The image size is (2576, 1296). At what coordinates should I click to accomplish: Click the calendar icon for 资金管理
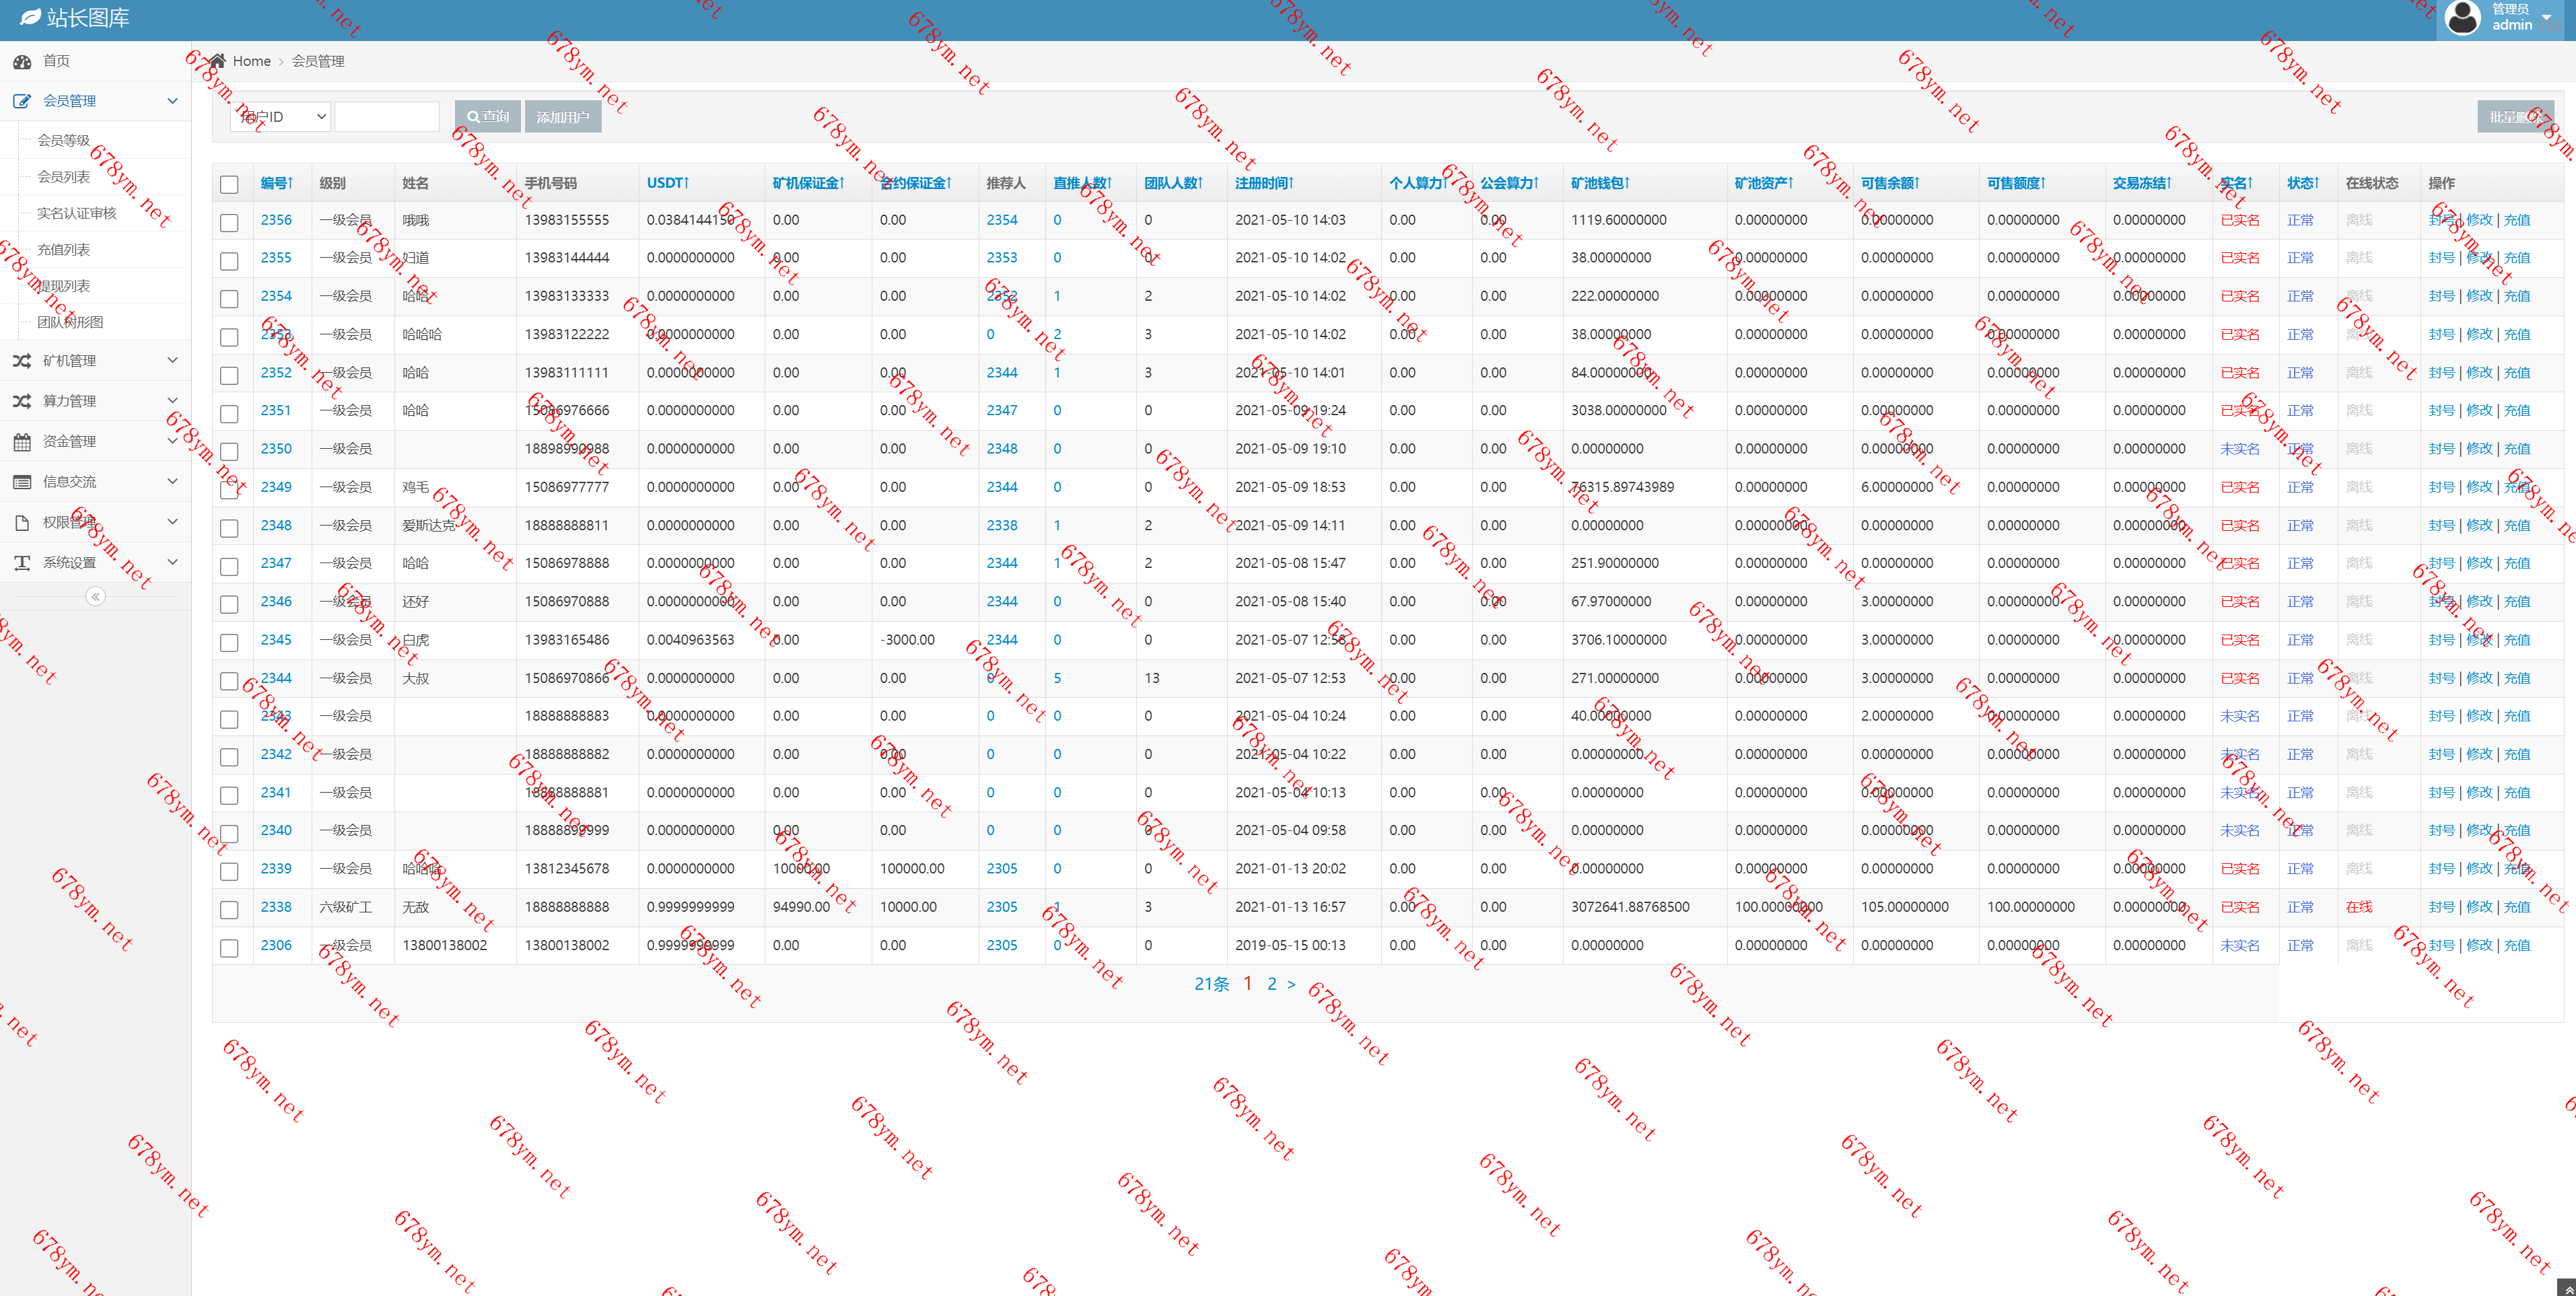22,442
